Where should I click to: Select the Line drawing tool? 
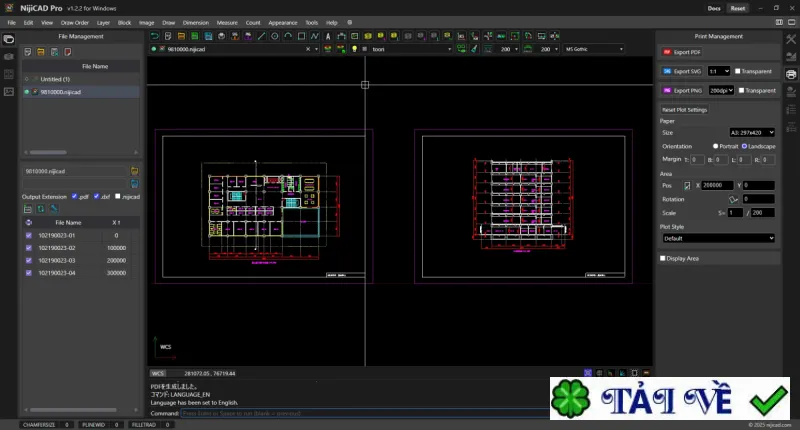261,36
